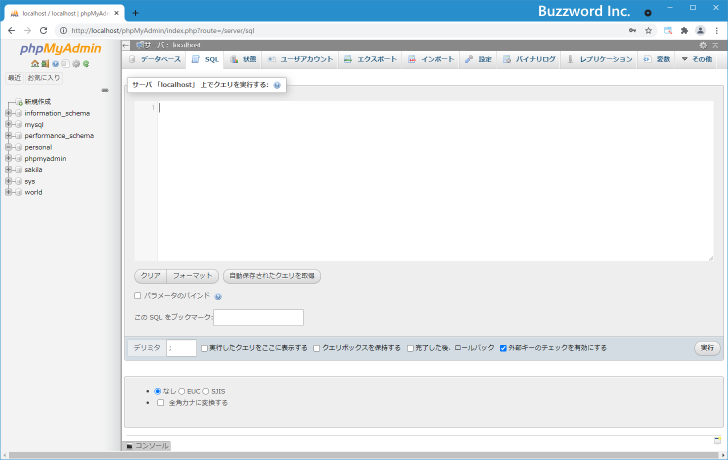Click the link-with-main-panel icon in sidebar
The image size is (728, 460).
[x=105, y=90]
